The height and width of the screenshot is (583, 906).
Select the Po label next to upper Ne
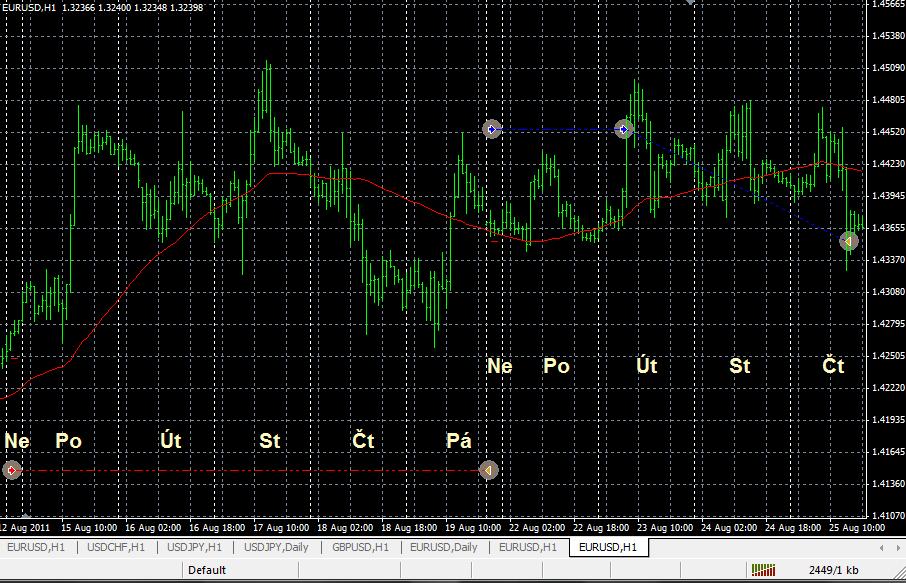click(x=556, y=366)
